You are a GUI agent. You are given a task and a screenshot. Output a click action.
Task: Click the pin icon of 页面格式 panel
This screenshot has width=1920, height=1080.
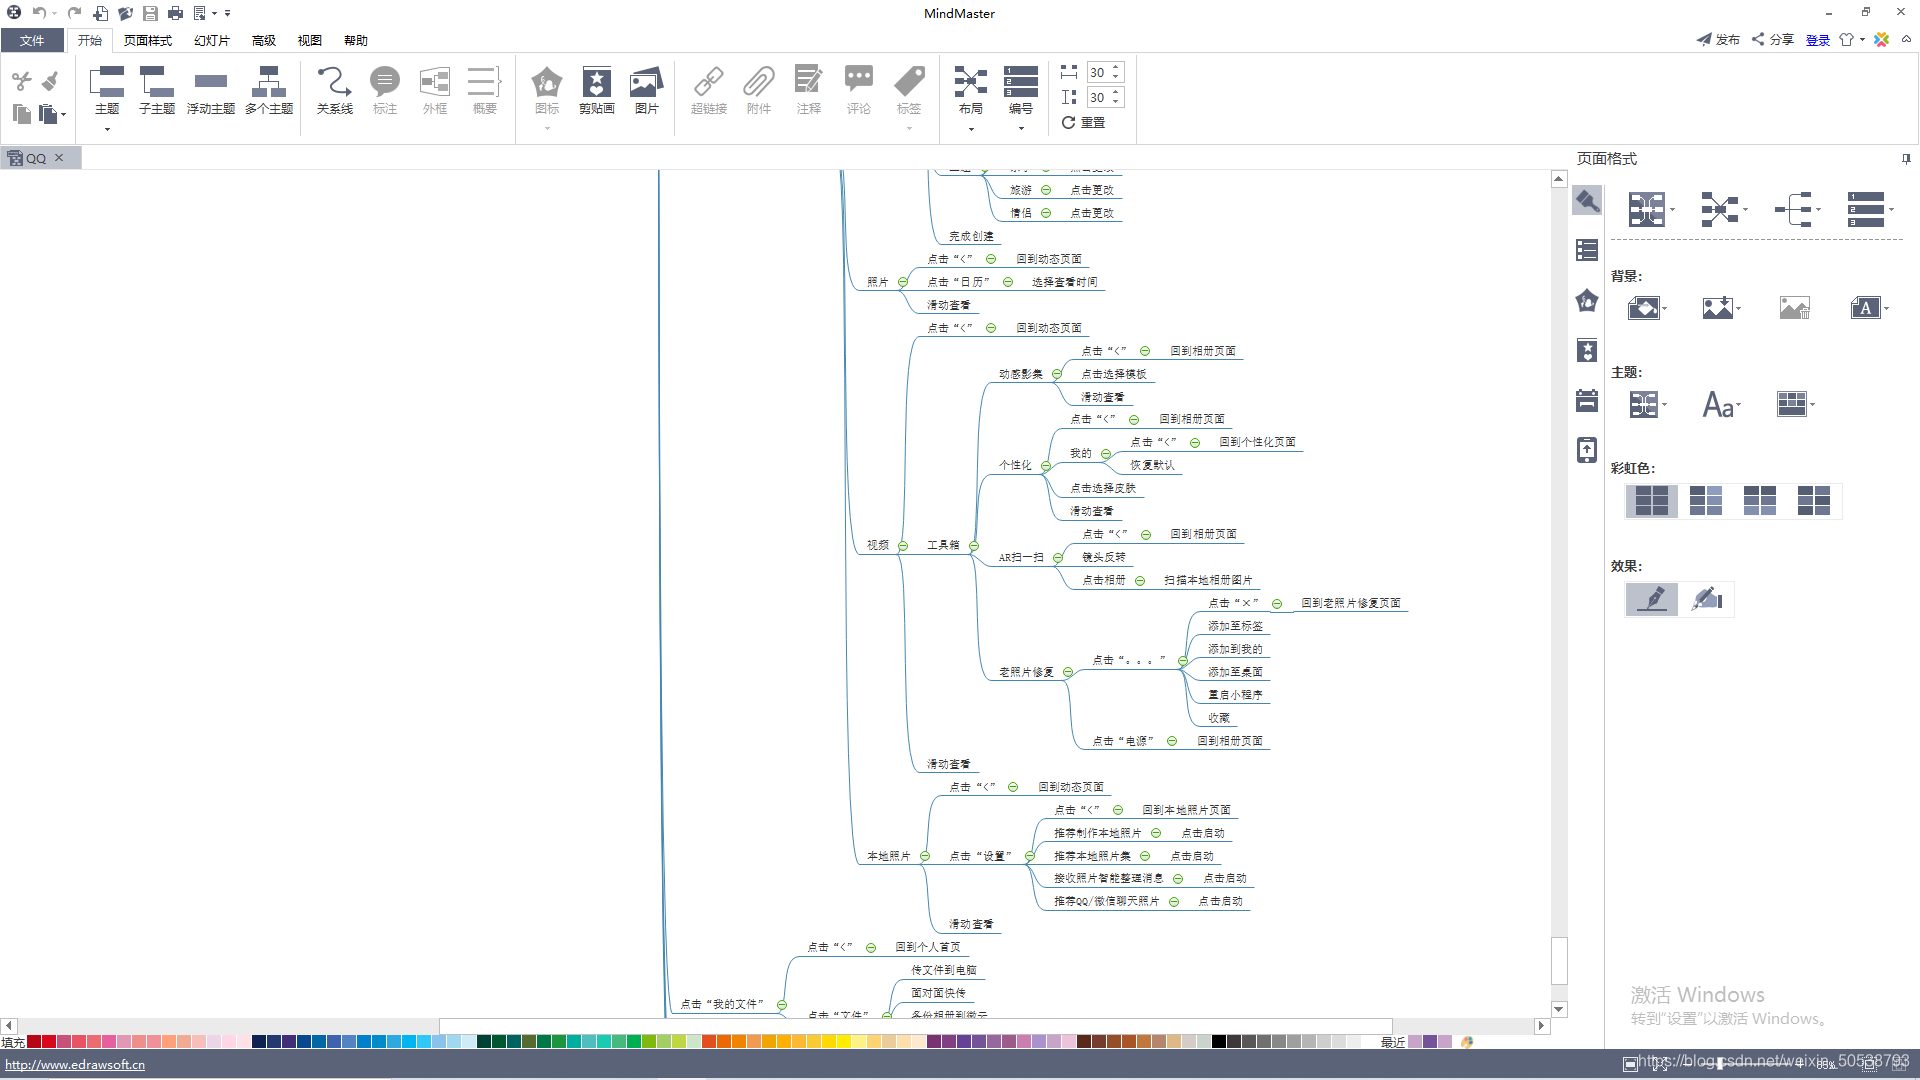pyautogui.click(x=1905, y=159)
